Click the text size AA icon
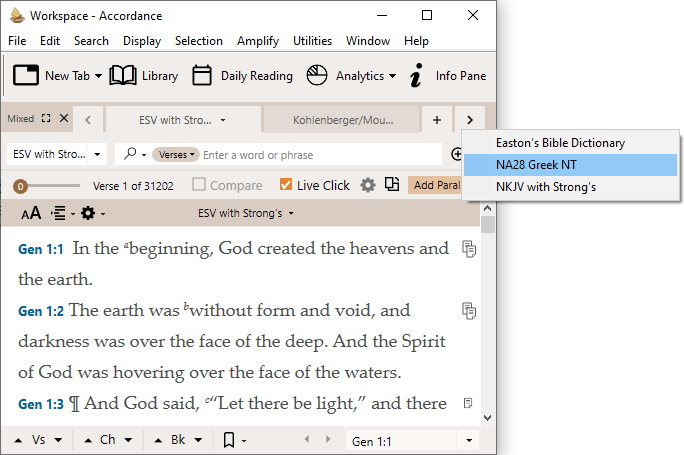Viewport: 684px width, 455px height. (x=31, y=213)
